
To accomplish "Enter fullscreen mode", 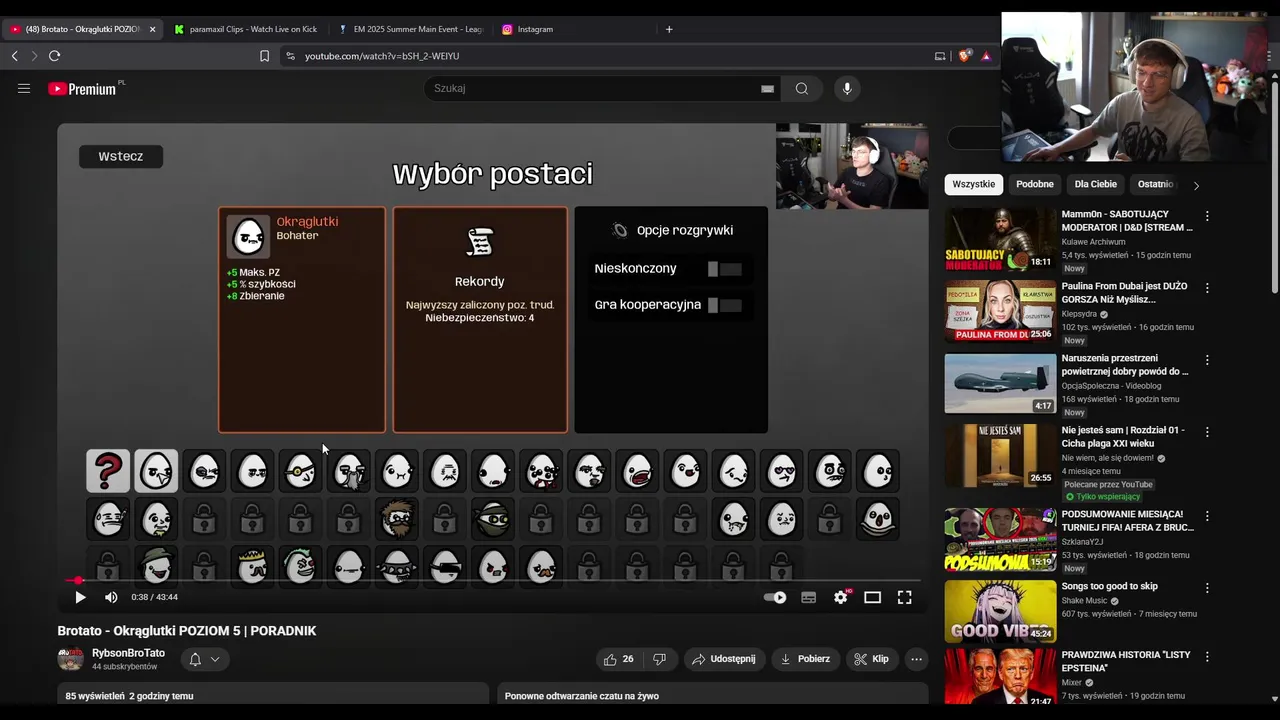I will point(904,597).
